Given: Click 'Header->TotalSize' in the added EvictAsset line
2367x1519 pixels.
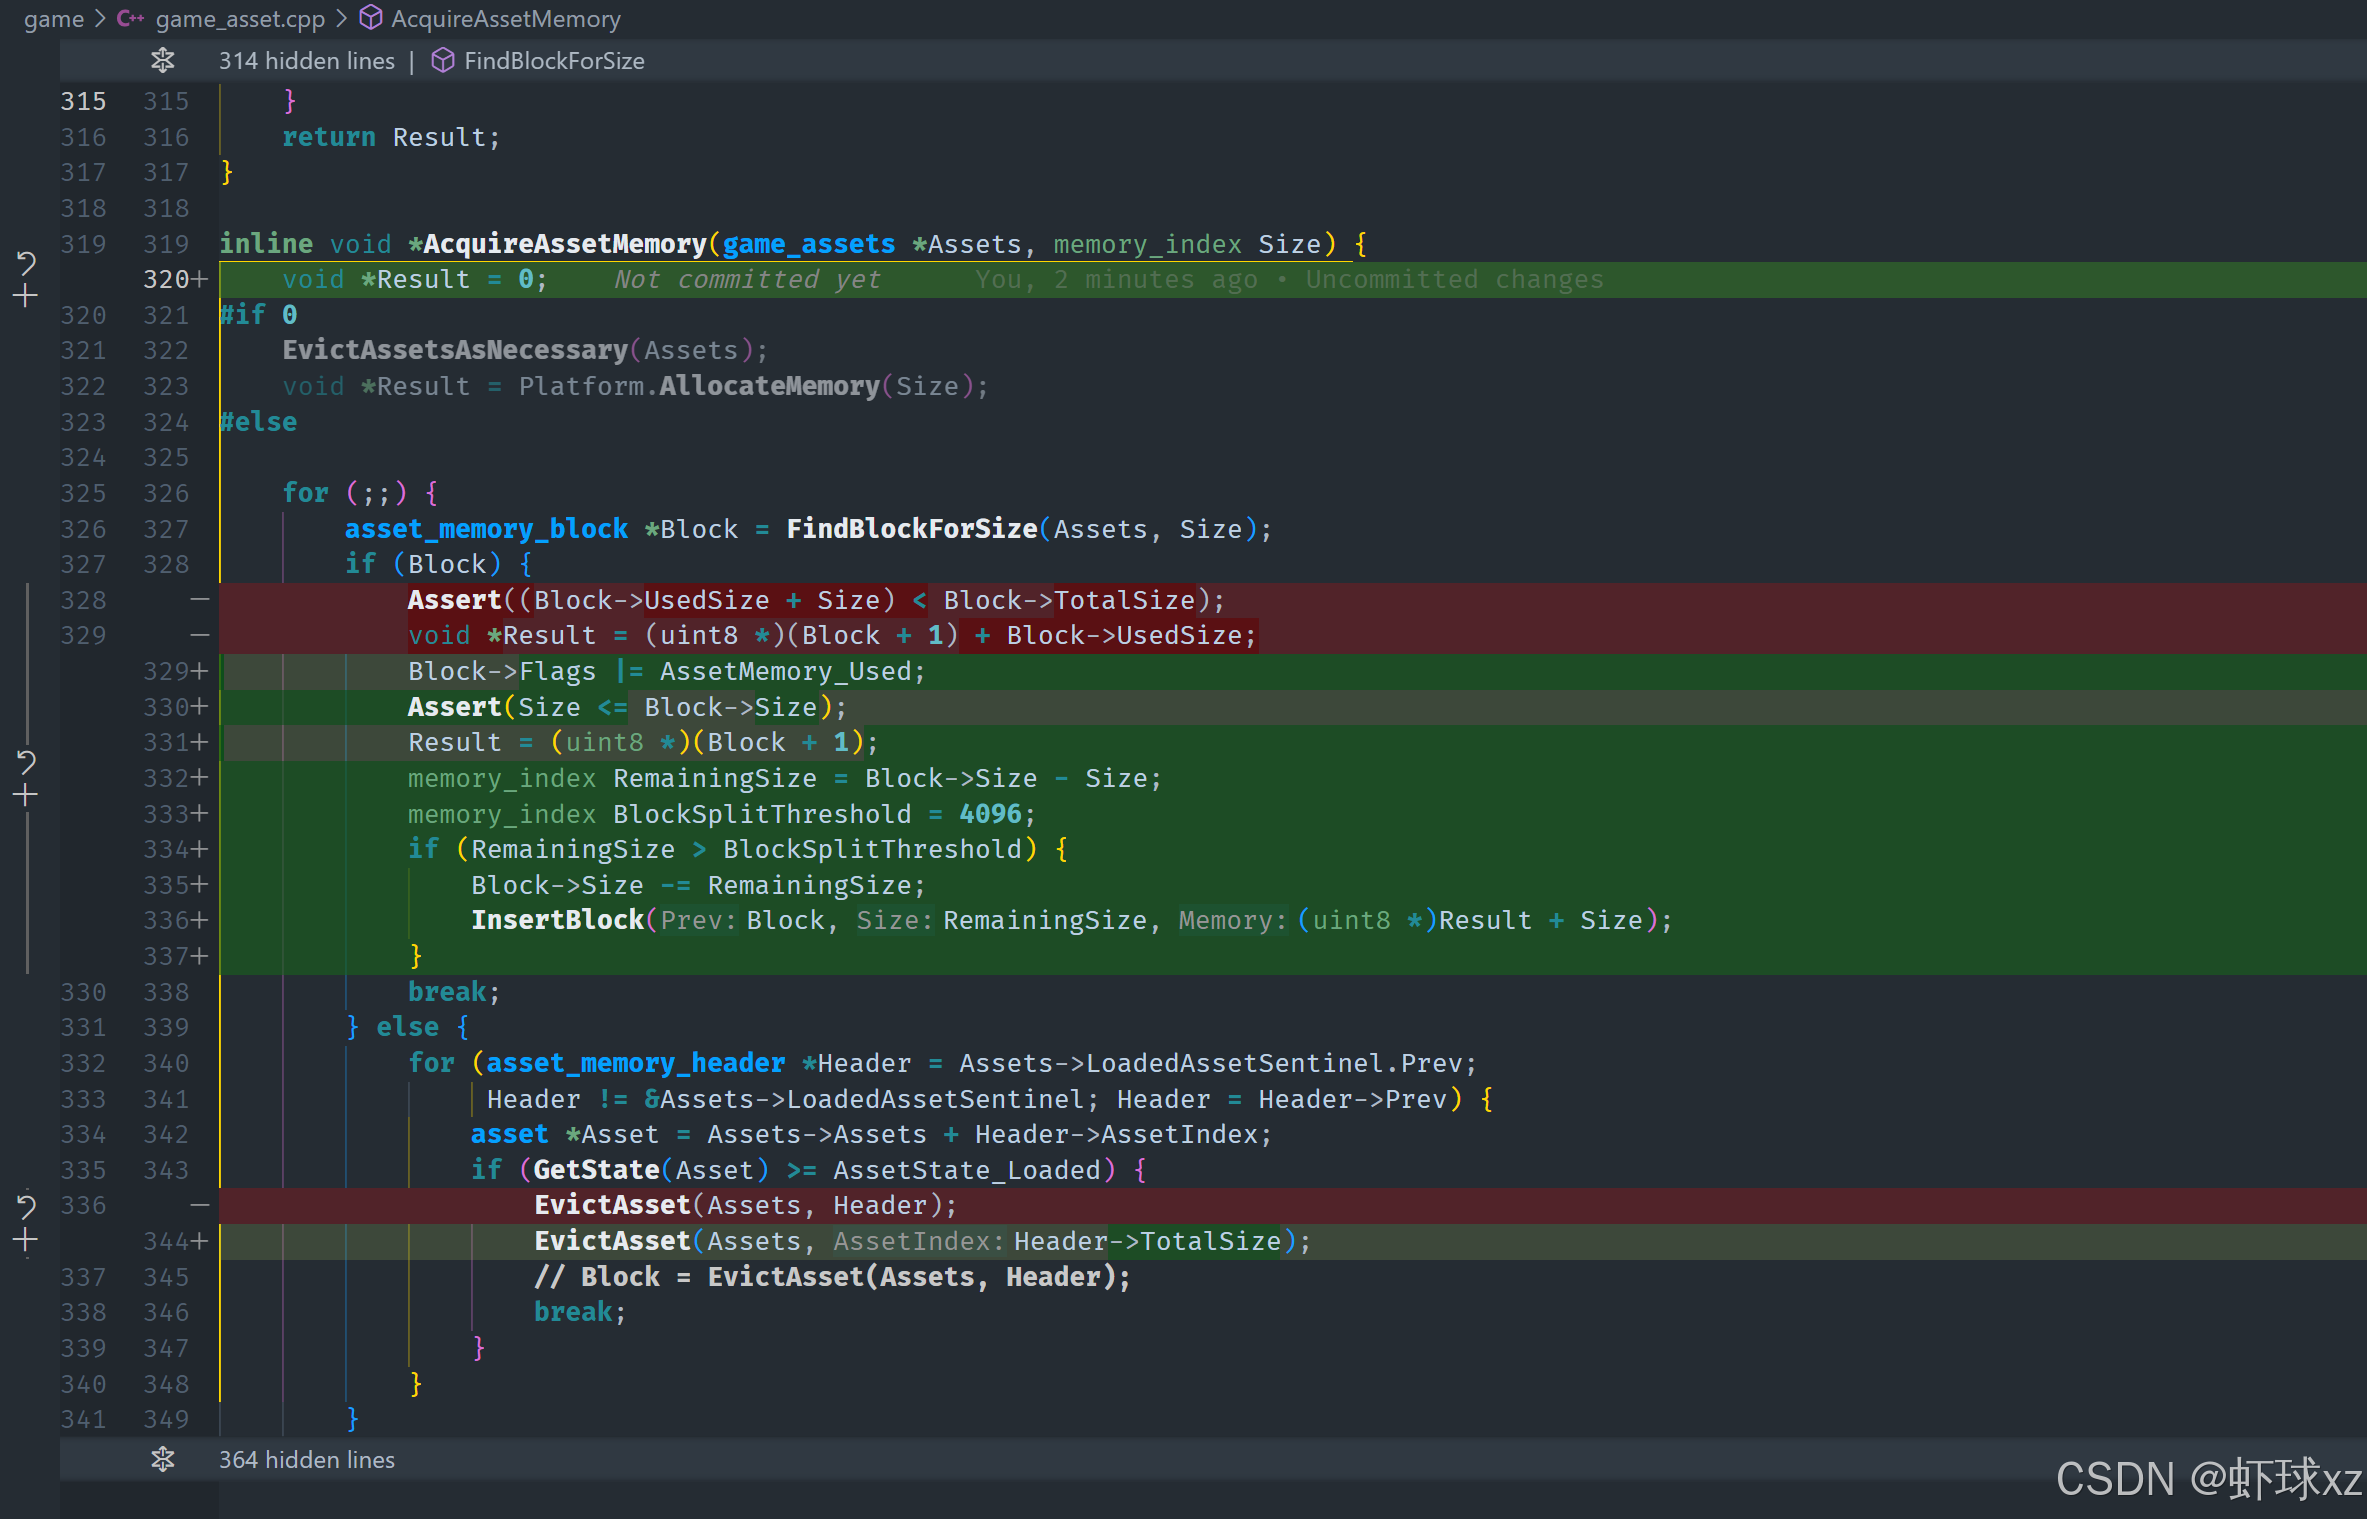Looking at the screenshot, I should (1147, 1242).
